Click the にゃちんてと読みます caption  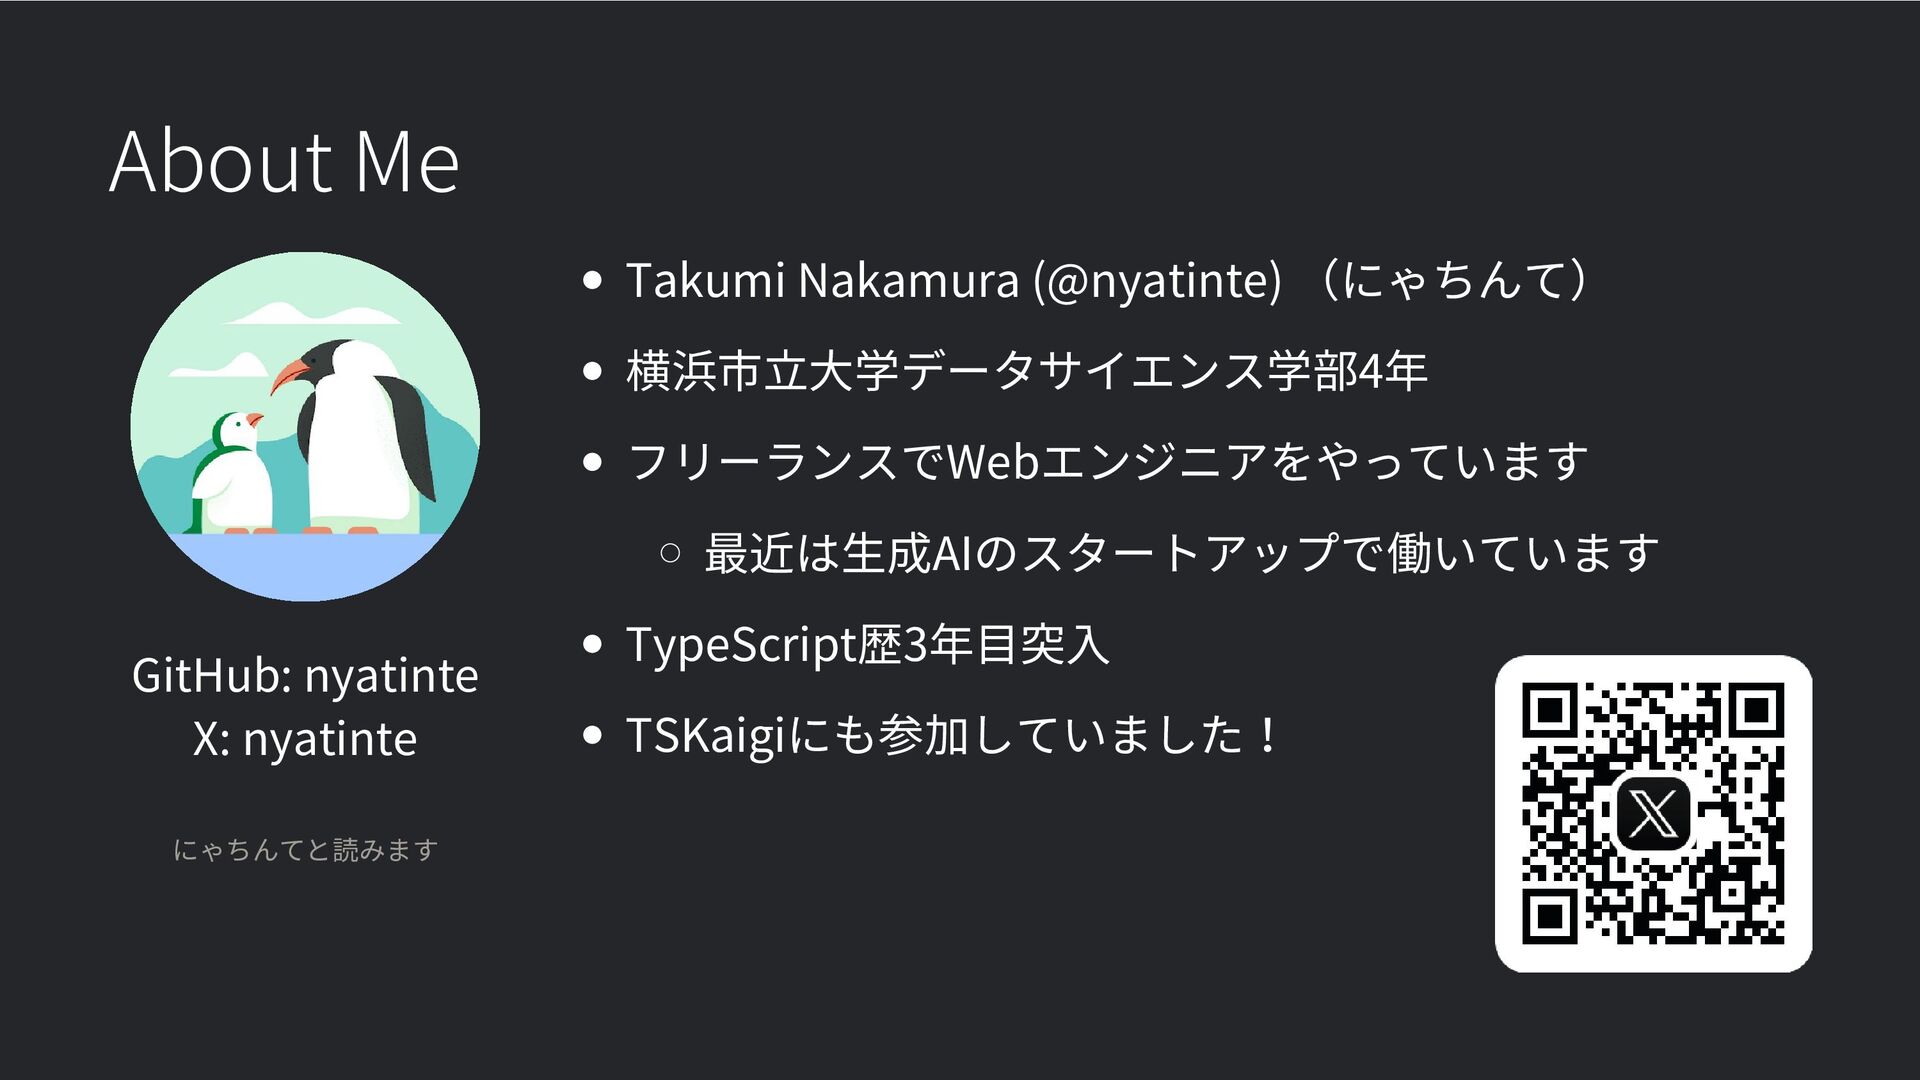coord(305,850)
